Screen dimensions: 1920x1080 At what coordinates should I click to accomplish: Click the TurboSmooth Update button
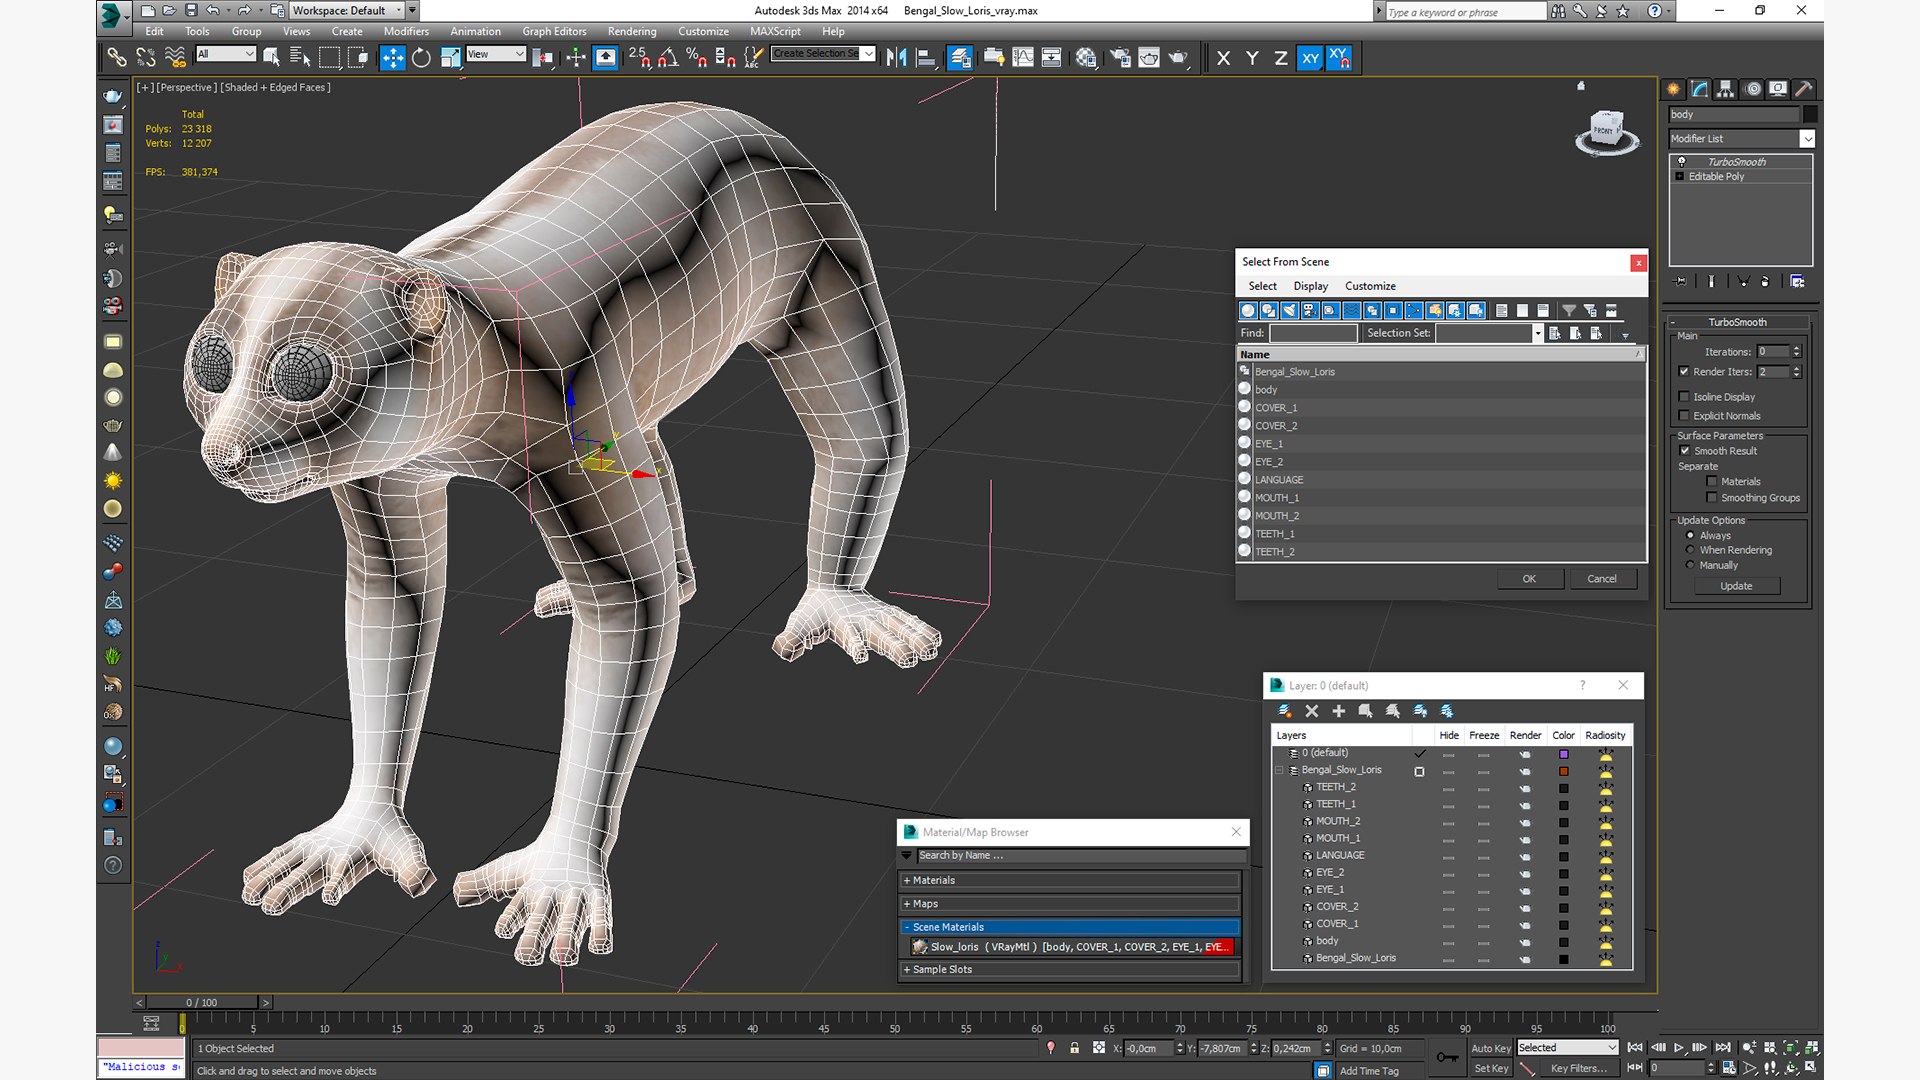tap(1736, 587)
